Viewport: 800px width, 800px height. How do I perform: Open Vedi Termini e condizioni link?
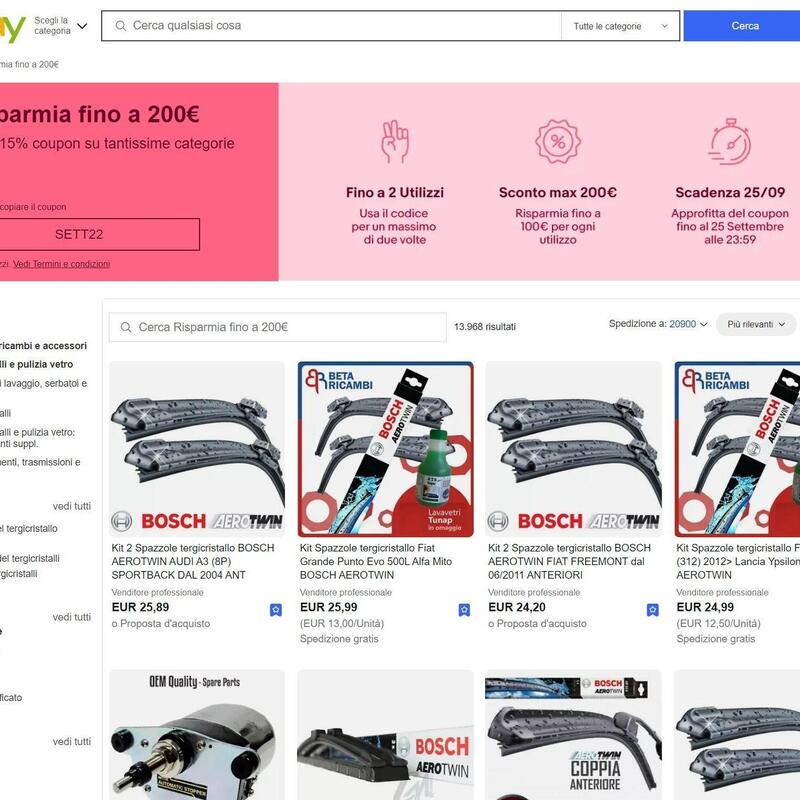point(61,264)
